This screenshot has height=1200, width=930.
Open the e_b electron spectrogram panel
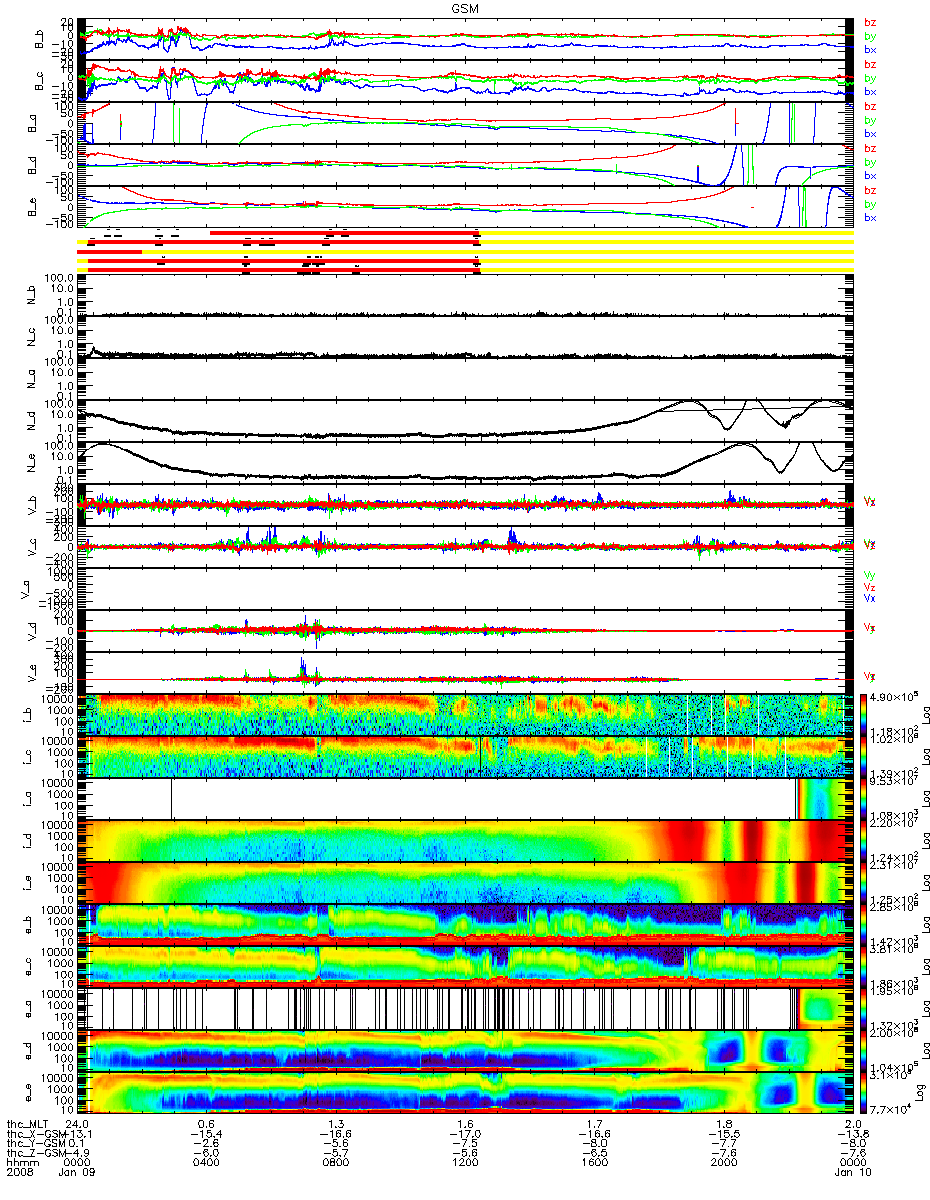[x=467, y=924]
